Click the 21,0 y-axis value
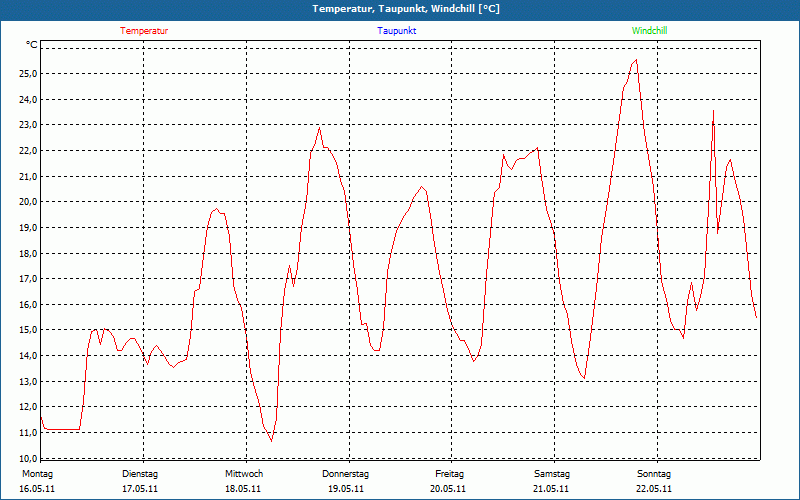 pyautogui.click(x=29, y=177)
